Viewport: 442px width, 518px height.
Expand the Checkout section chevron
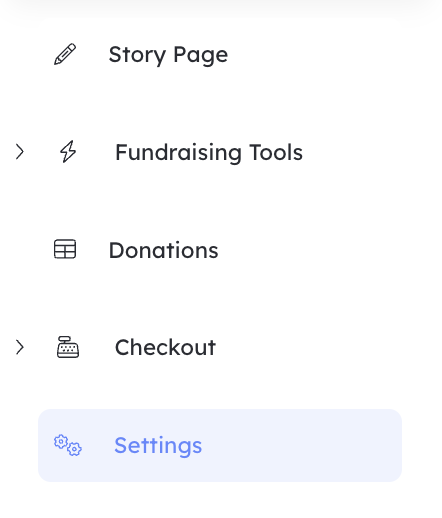[20, 347]
